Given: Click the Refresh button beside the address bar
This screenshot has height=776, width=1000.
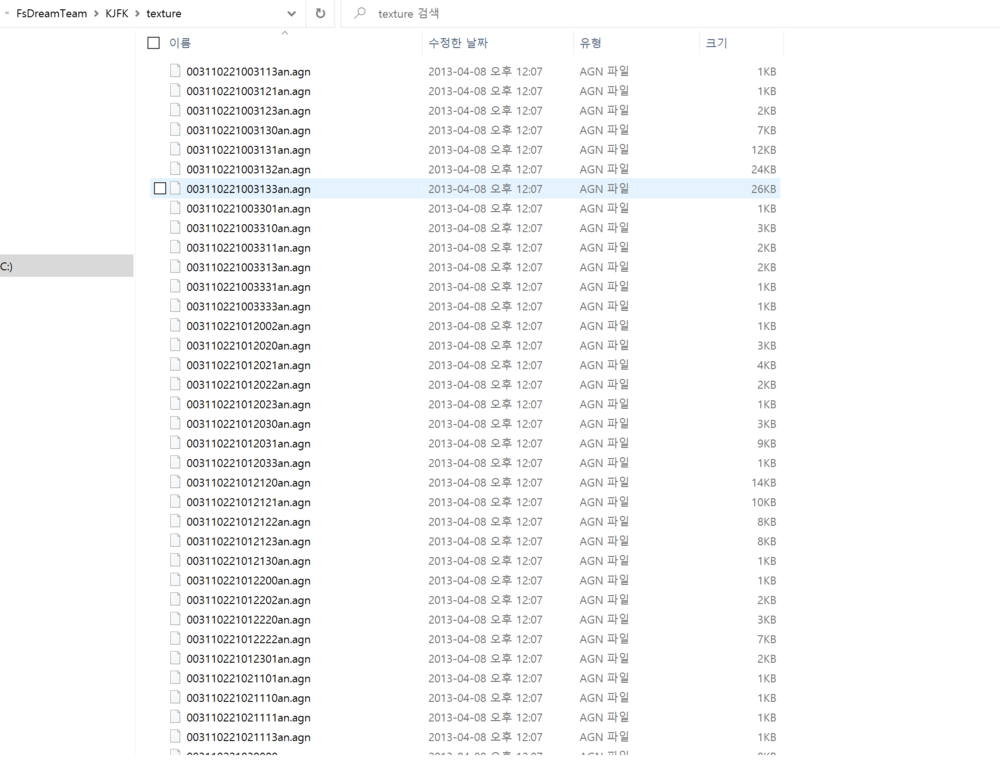Looking at the screenshot, I should click(320, 14).
